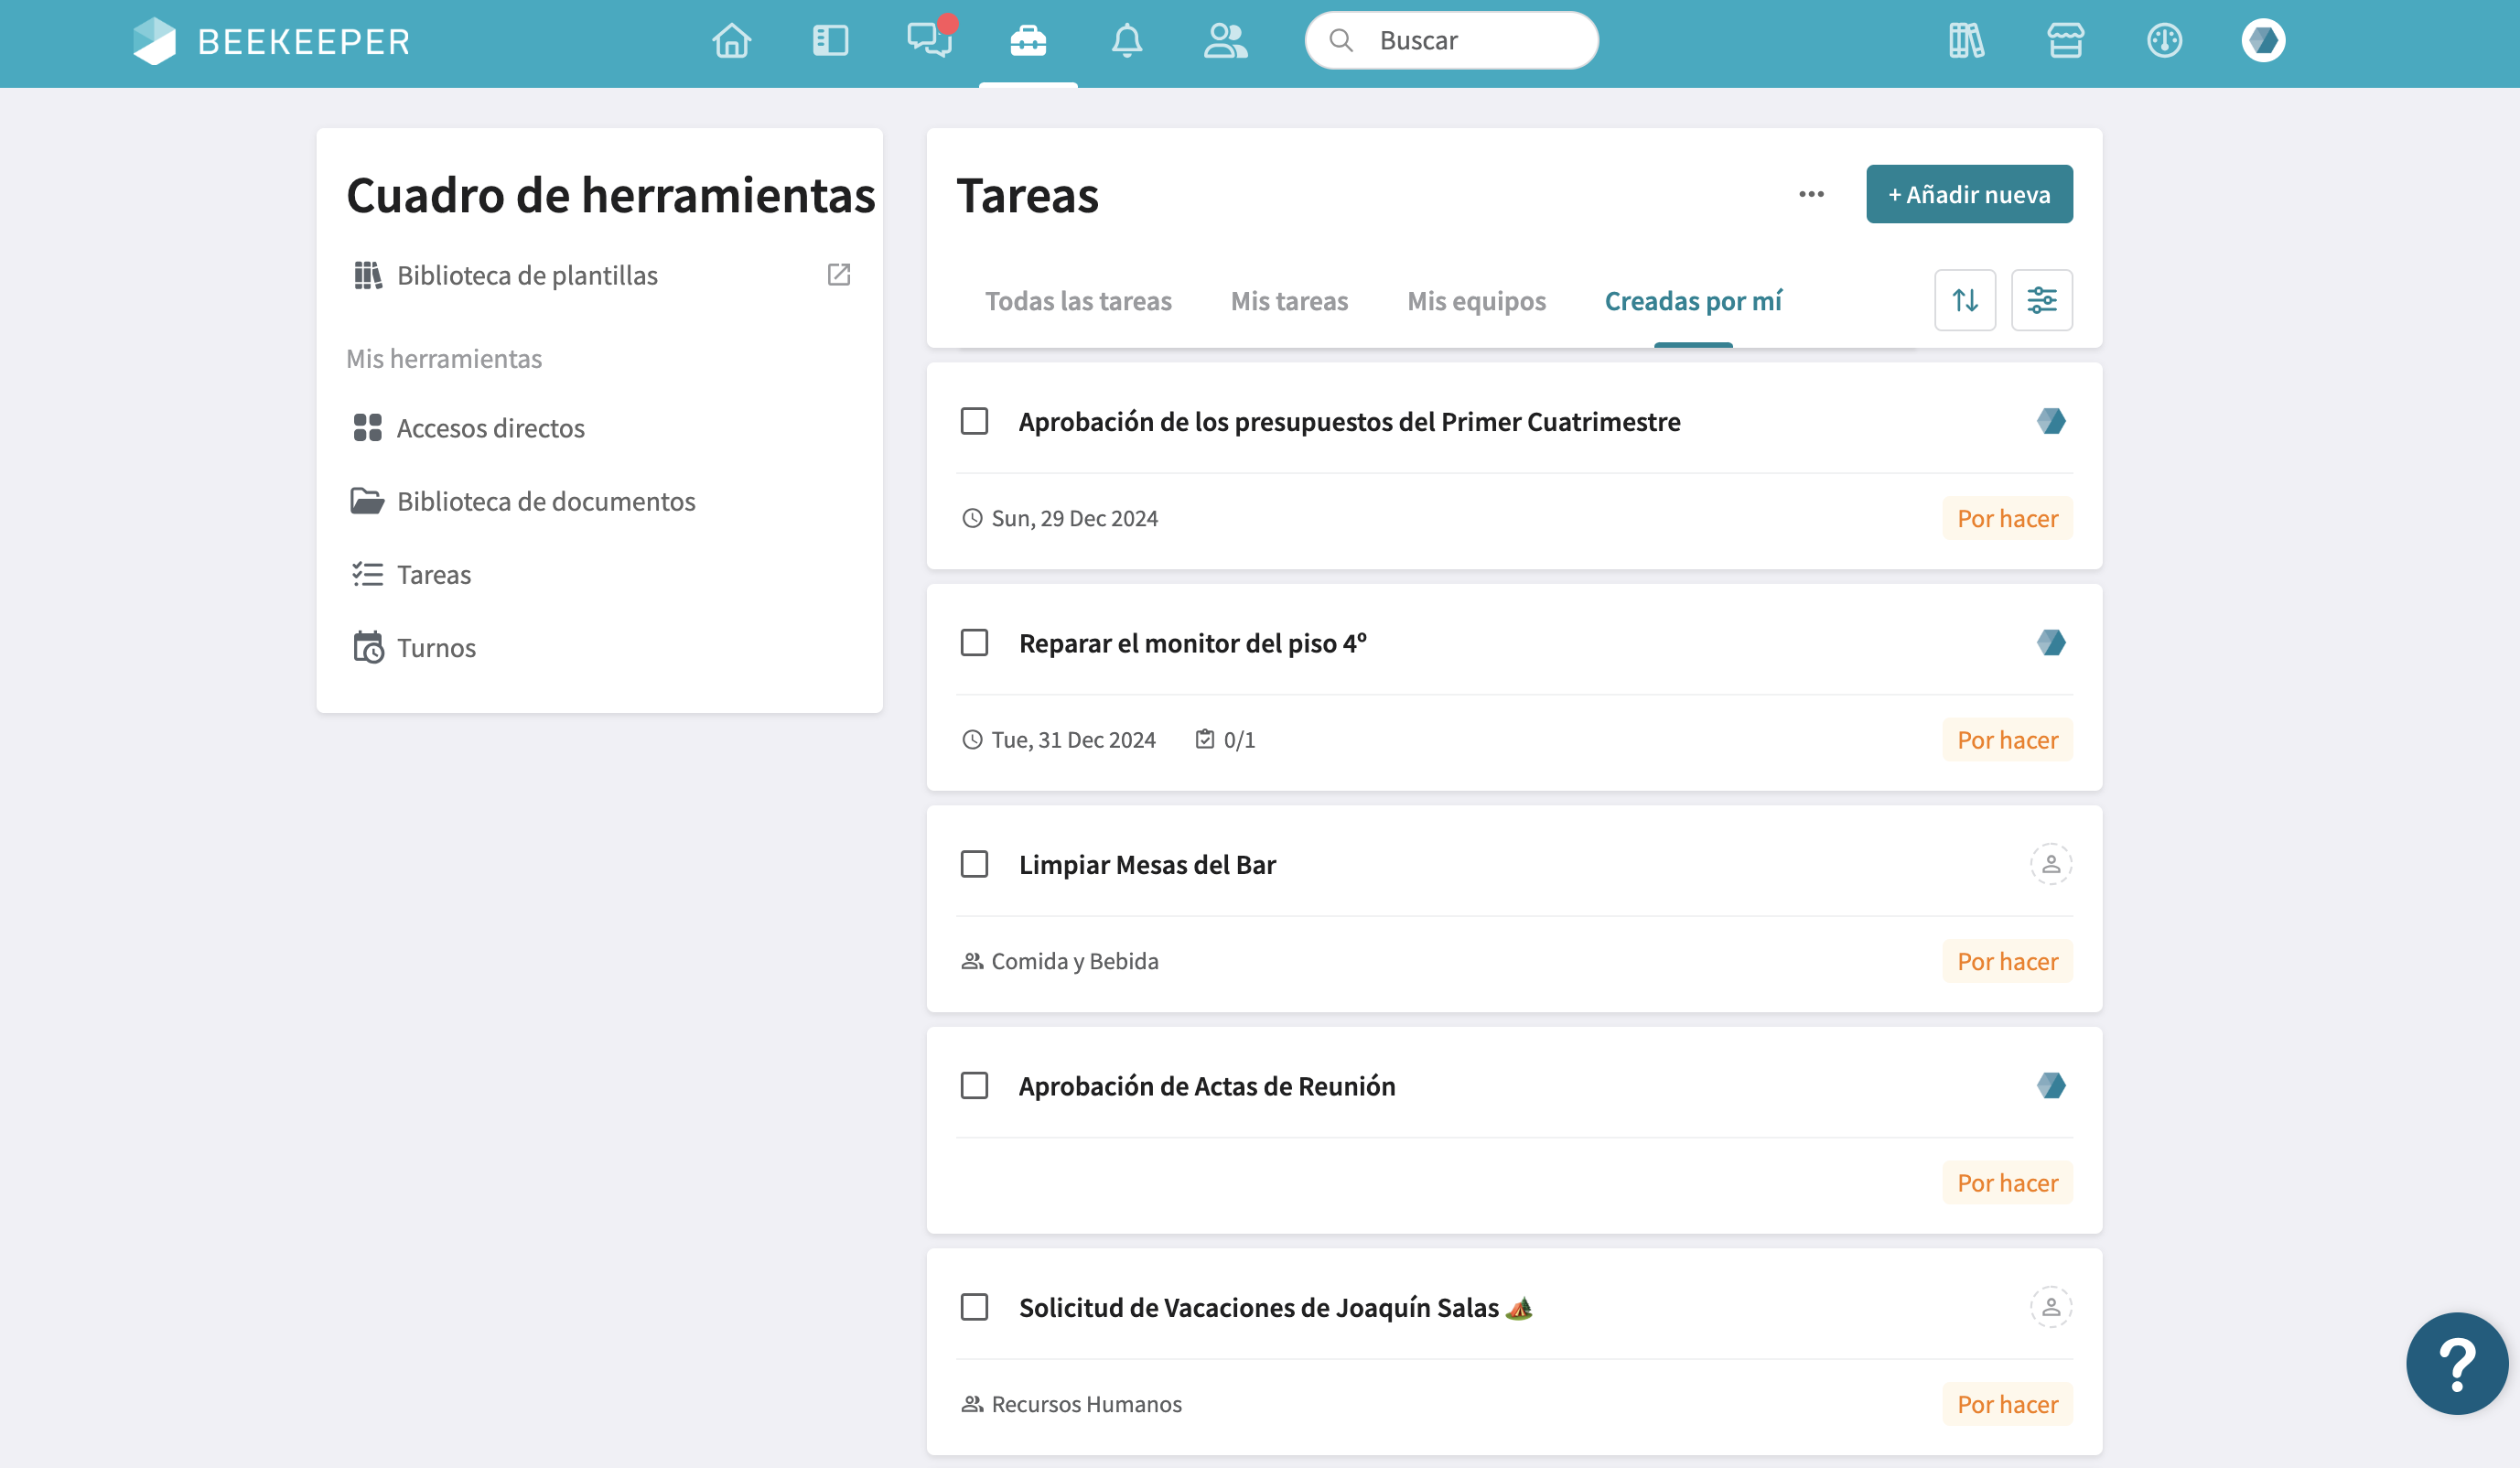
Task: Open the people directory icon
Action: pos(1225,41)
